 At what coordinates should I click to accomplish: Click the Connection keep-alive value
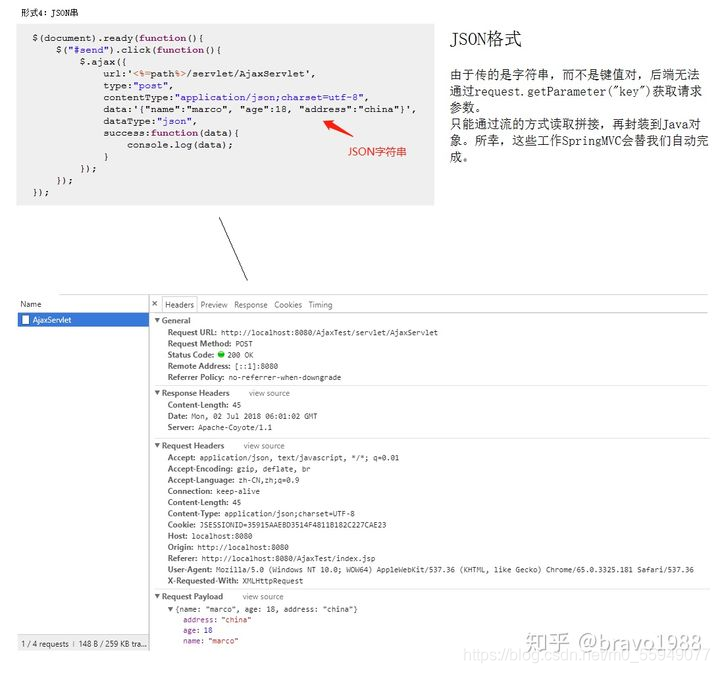click(x=238, y=491)
